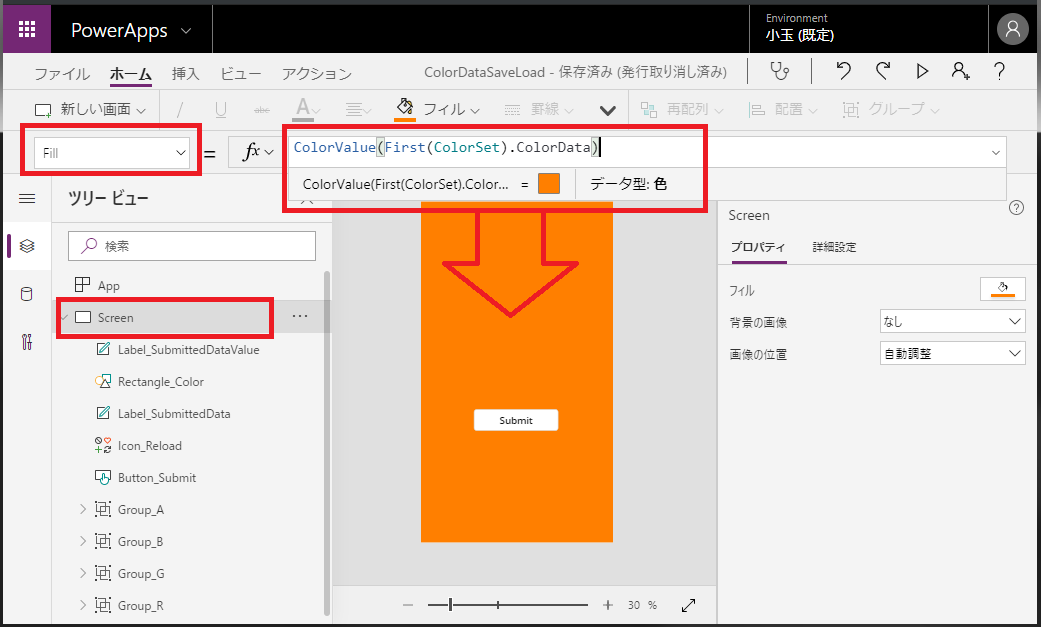
Task: Open the 新しい画面 dropdown
Action: tap(90, 110)
